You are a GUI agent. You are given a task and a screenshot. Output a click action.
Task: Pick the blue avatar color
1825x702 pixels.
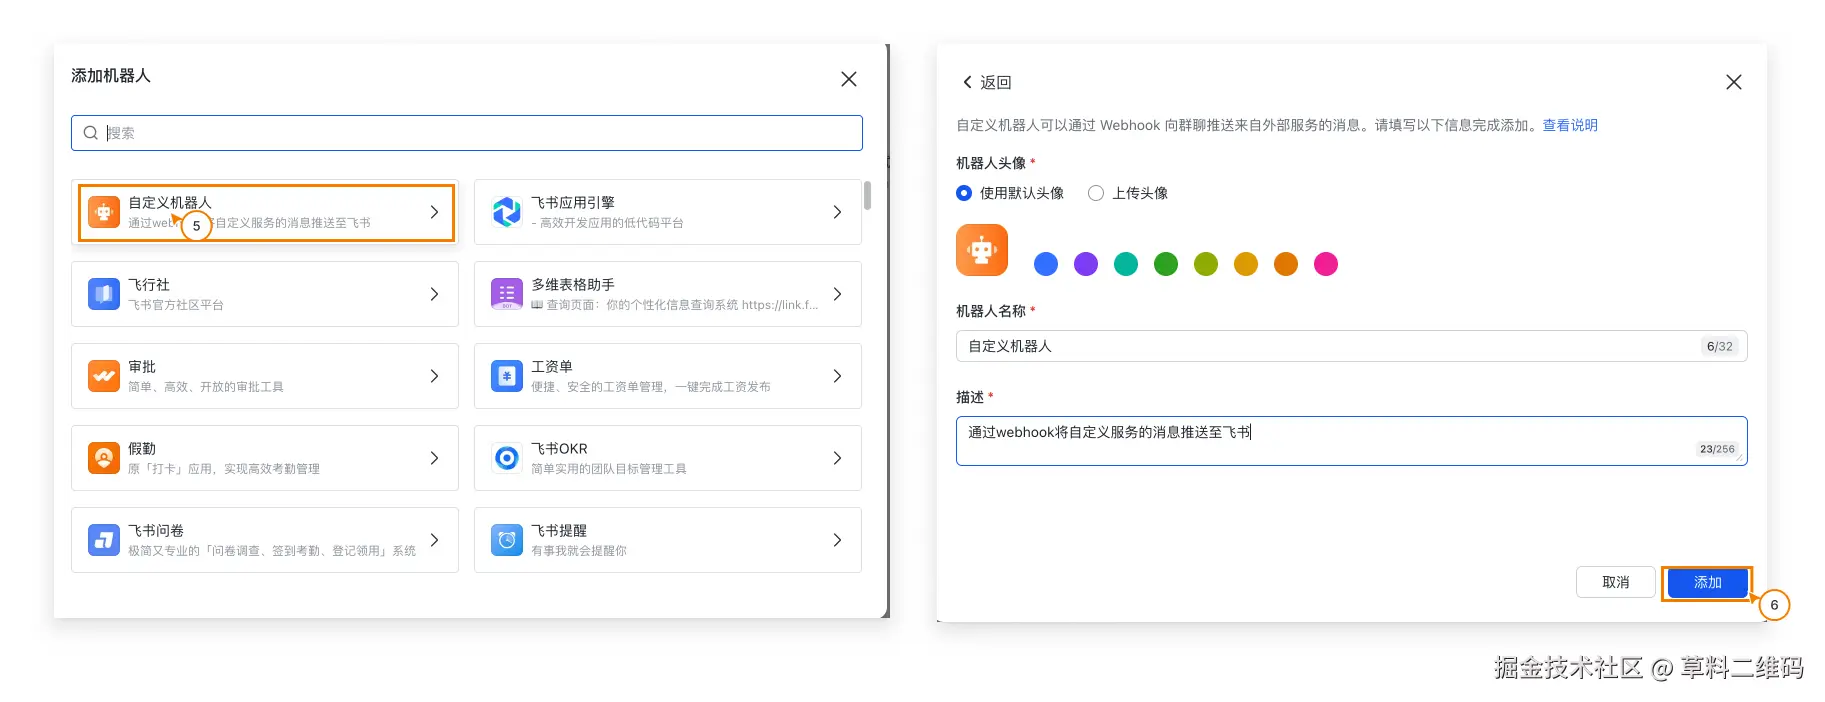pos(1046,264)
